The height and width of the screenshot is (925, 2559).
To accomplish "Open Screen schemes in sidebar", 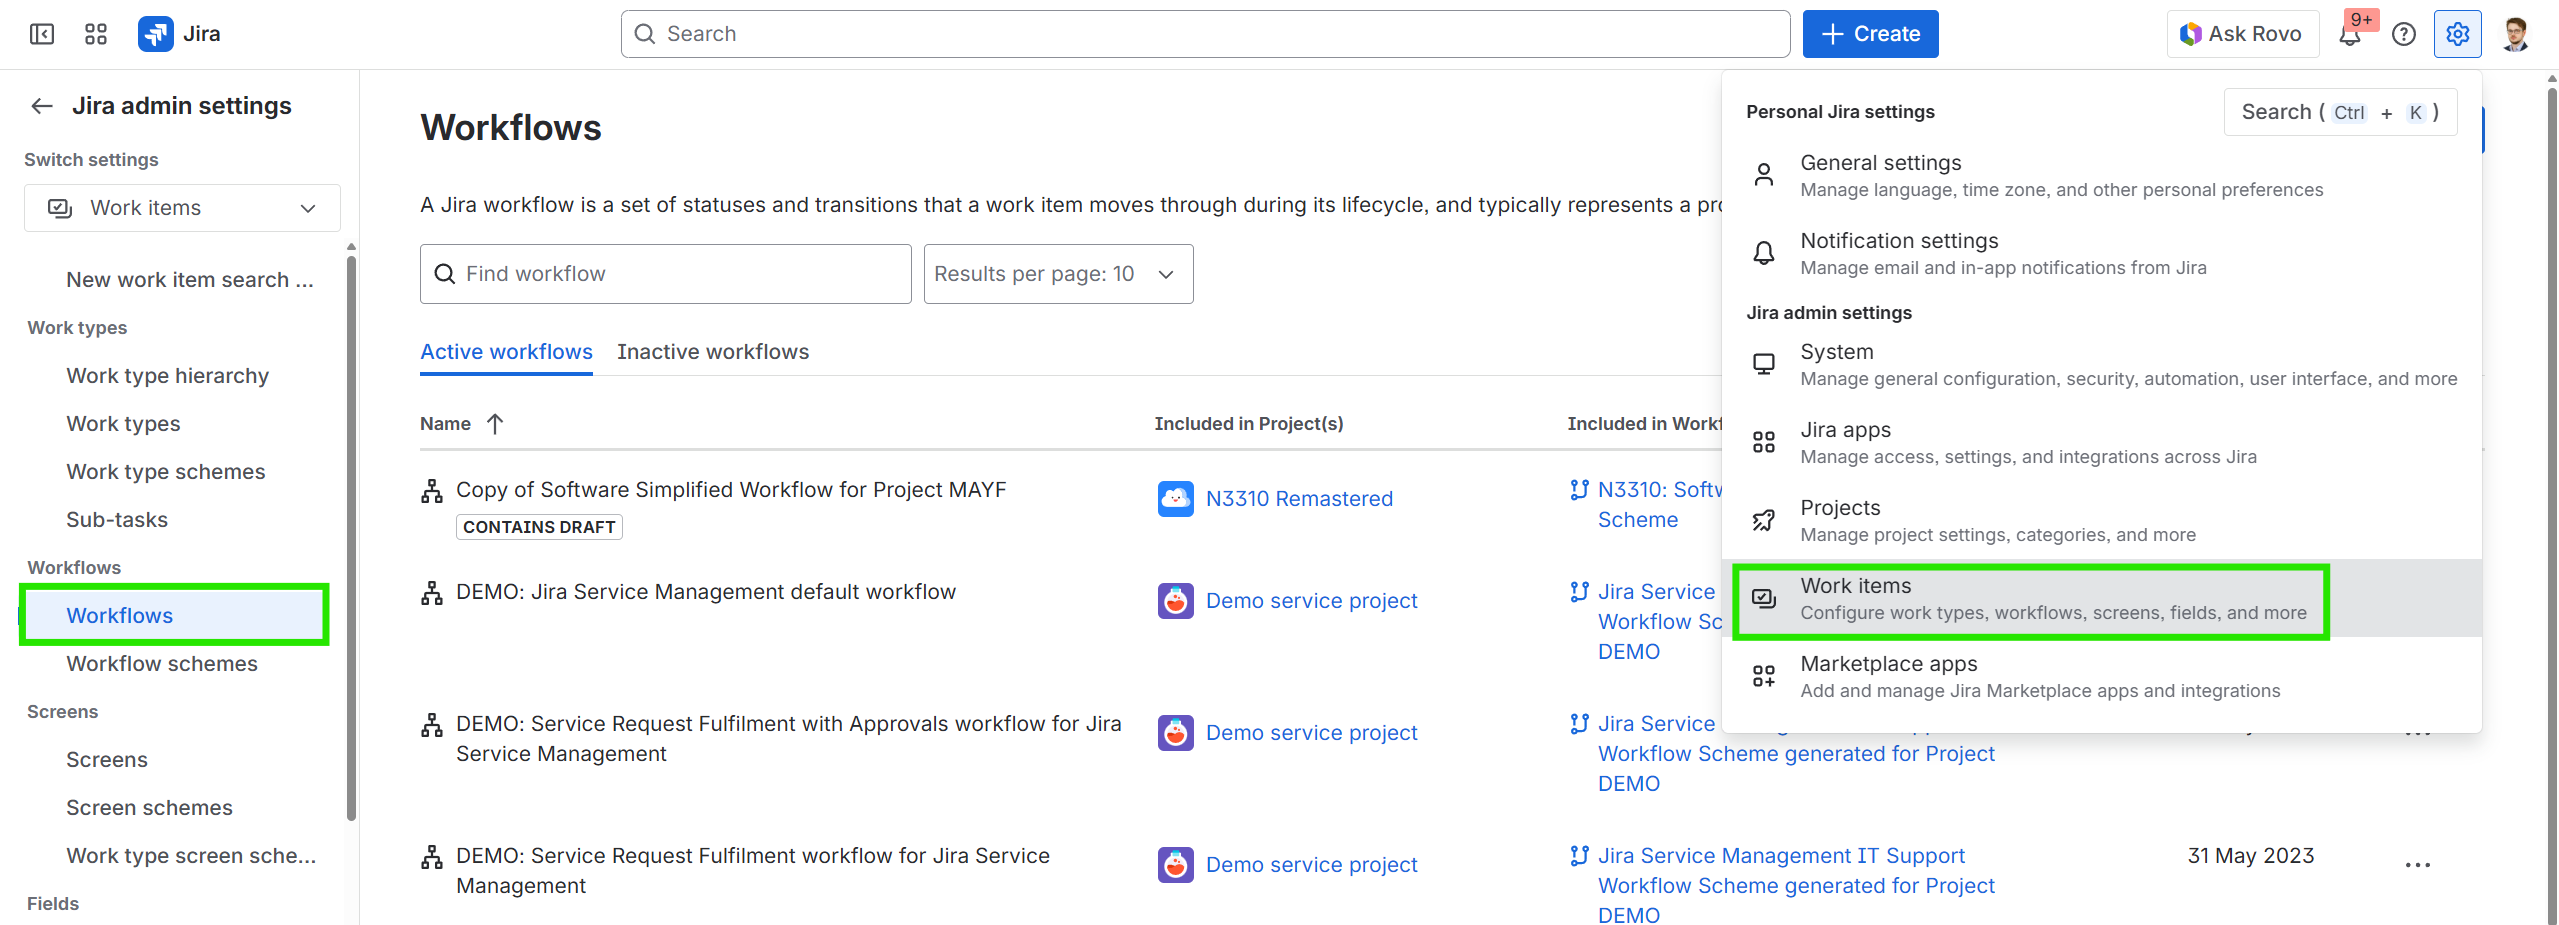I will click(149, 808).
